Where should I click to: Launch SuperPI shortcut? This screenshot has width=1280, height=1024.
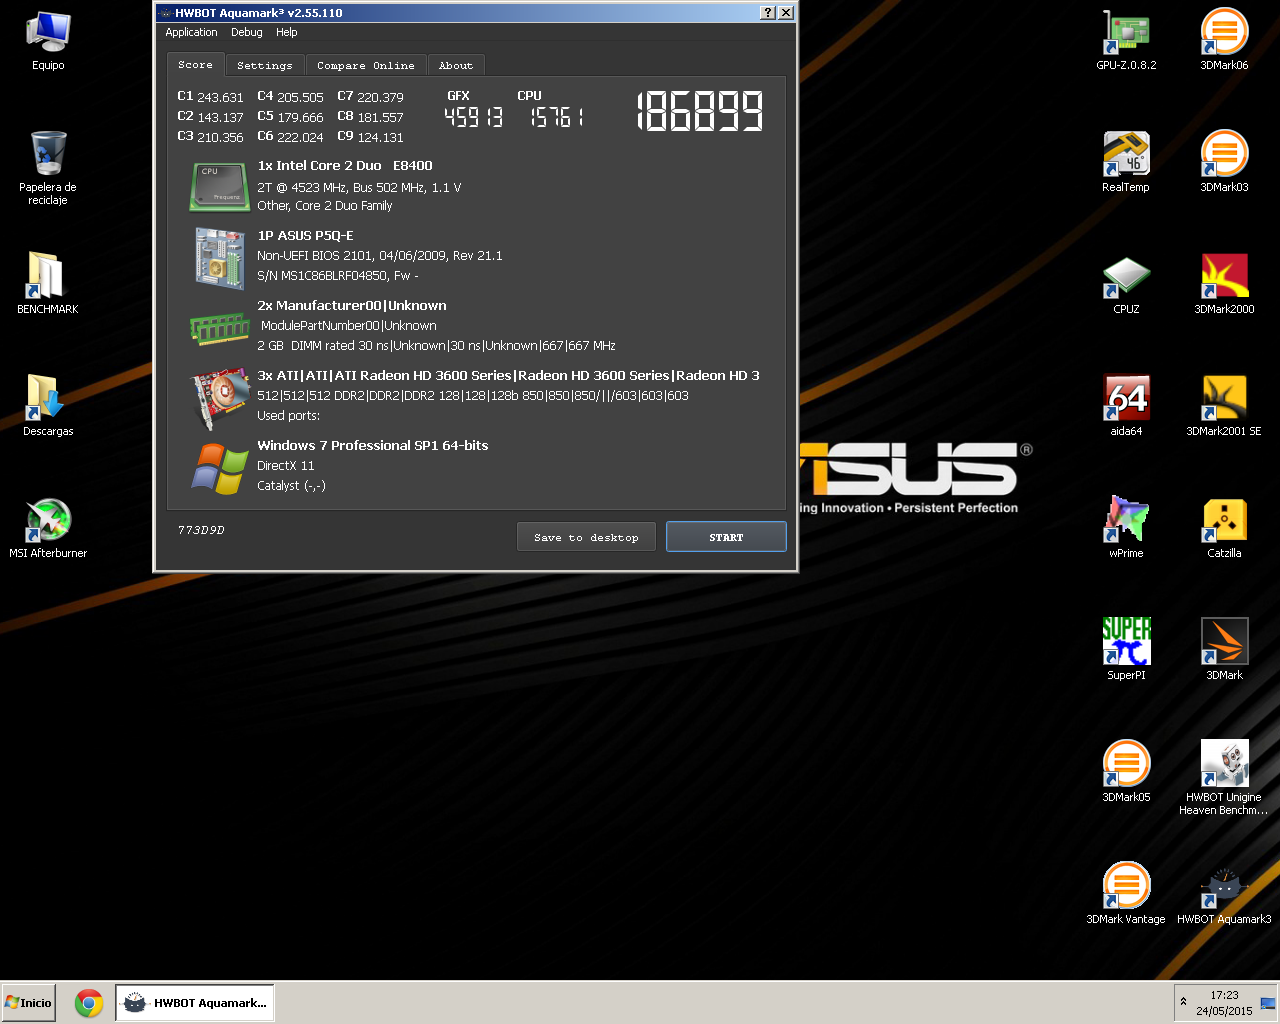[1126, 650]
